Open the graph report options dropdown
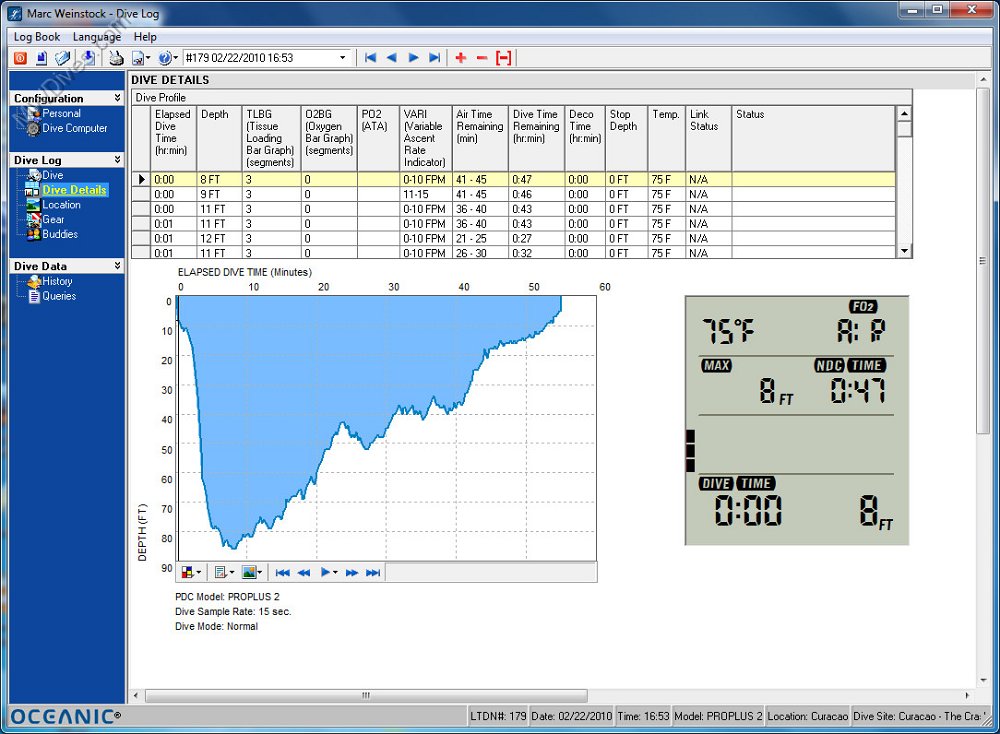 pyautogui.click(x=224, y=573)
